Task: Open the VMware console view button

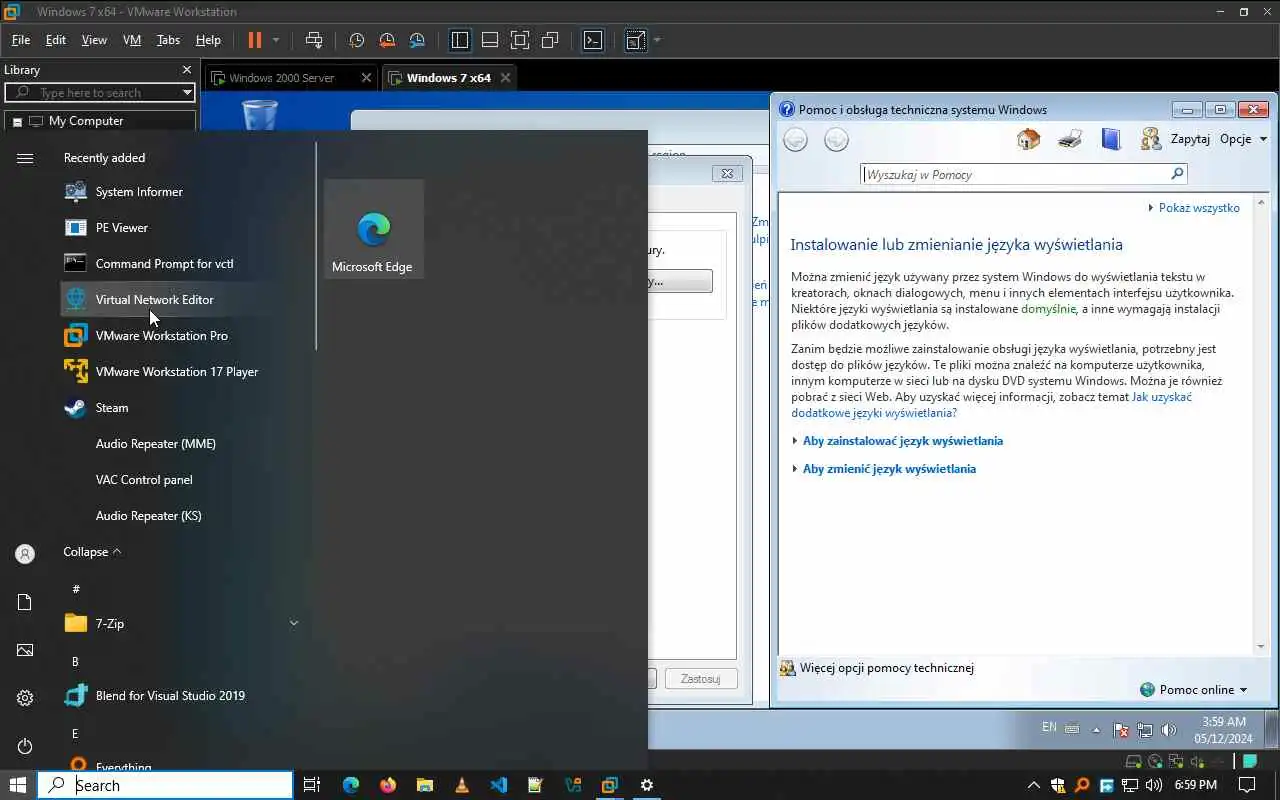Action: [x=593, y=40]
